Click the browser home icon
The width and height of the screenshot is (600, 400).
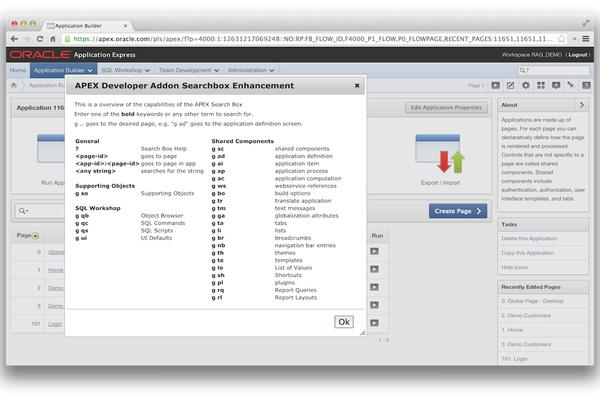[x=53, y=39]
